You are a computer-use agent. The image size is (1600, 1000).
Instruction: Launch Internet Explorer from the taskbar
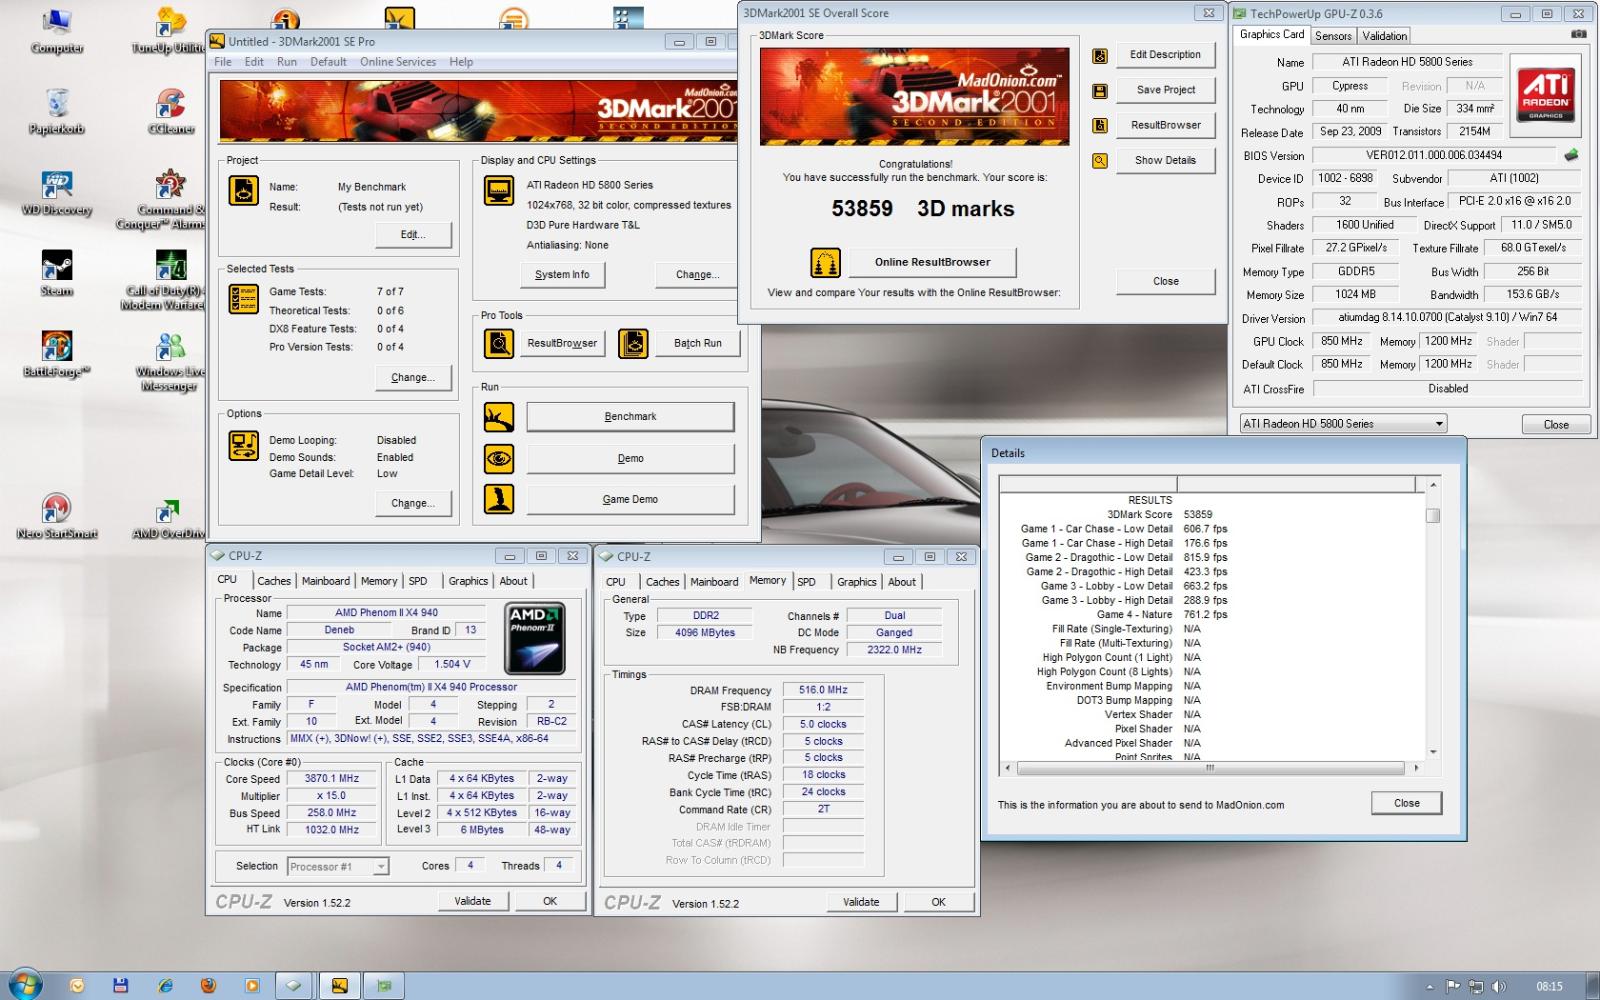pos(165,985)
